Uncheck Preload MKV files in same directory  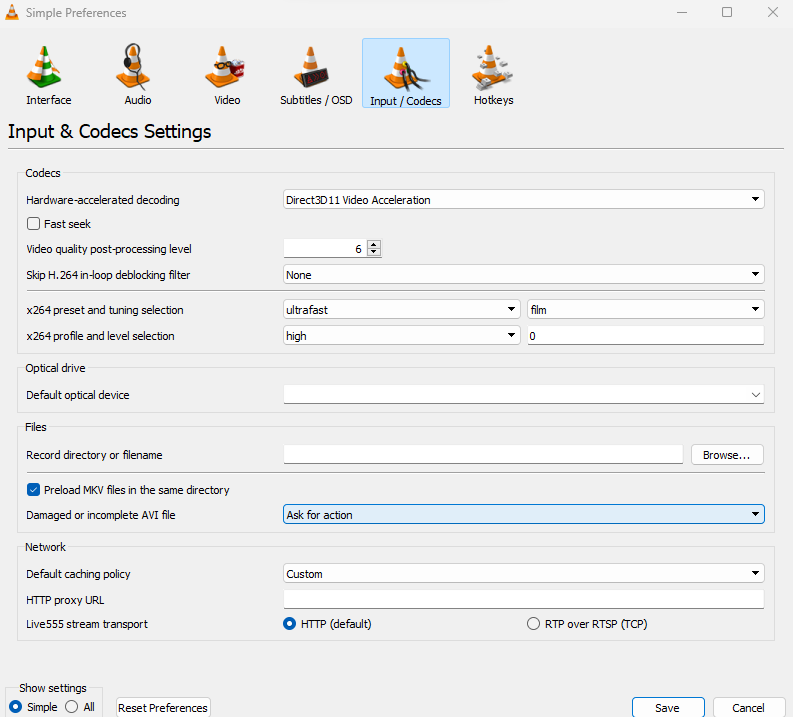pyautogui.click(x=33, y=489)
